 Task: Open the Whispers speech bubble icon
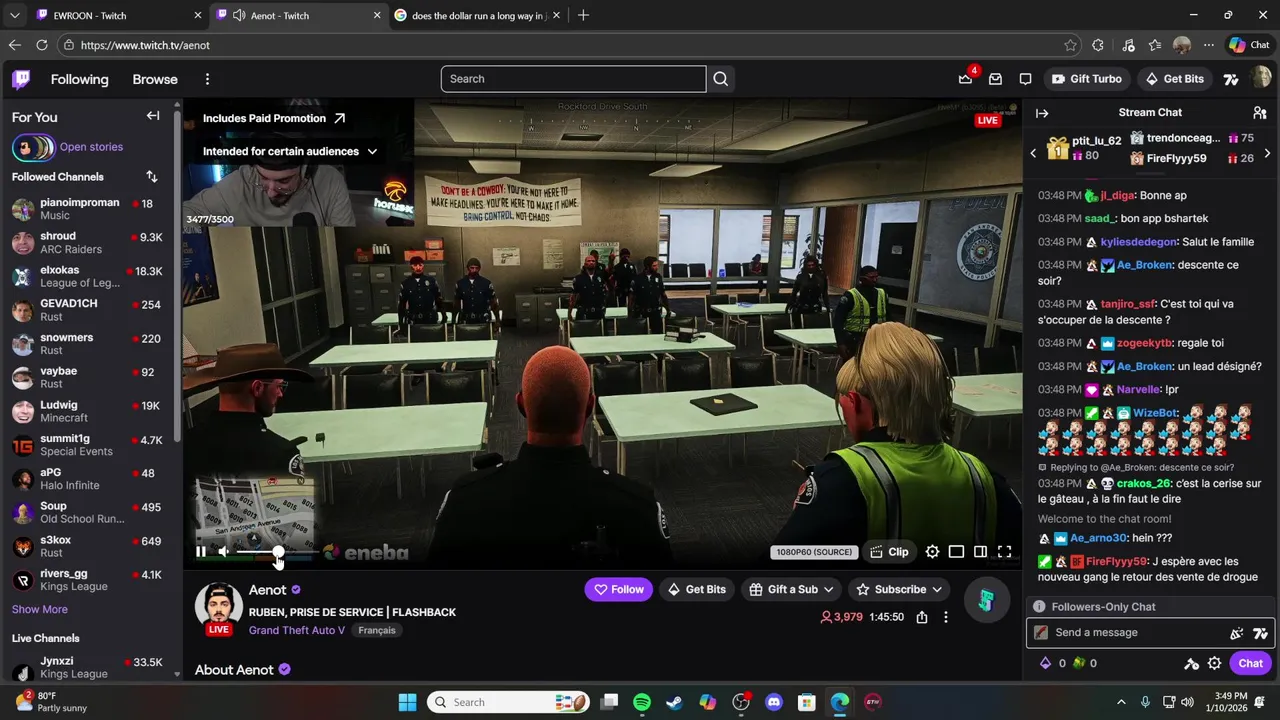tap(1025, 79)
